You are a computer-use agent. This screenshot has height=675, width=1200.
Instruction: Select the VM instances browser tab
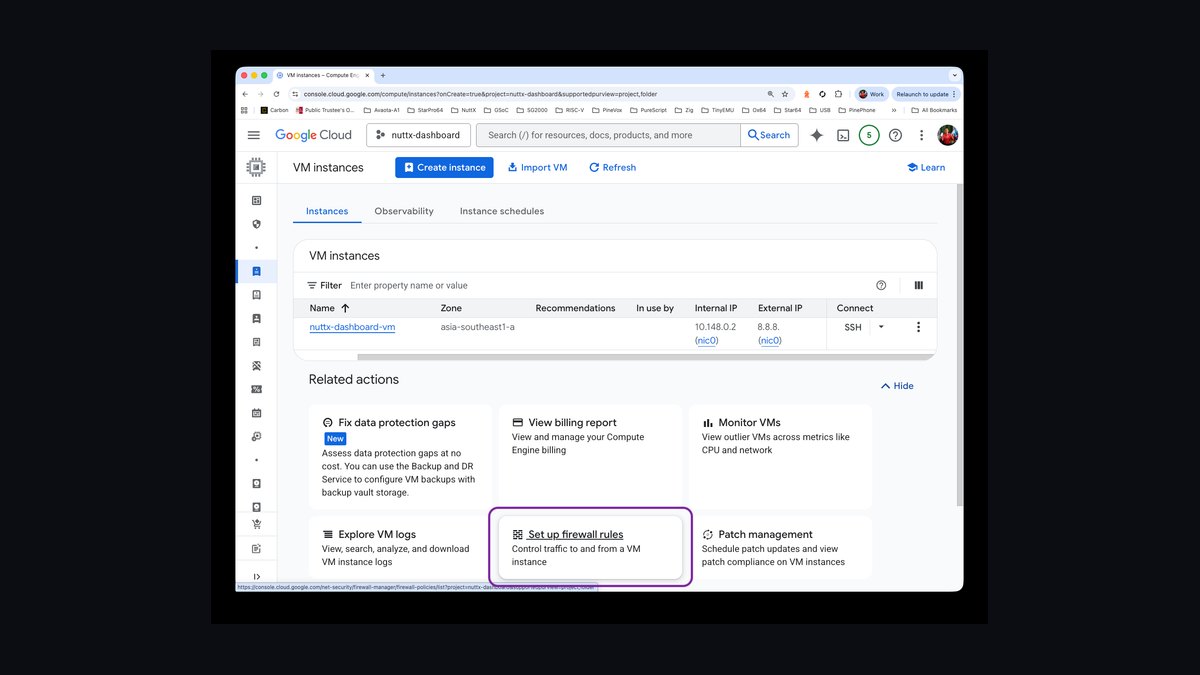[x=323, y=75]
